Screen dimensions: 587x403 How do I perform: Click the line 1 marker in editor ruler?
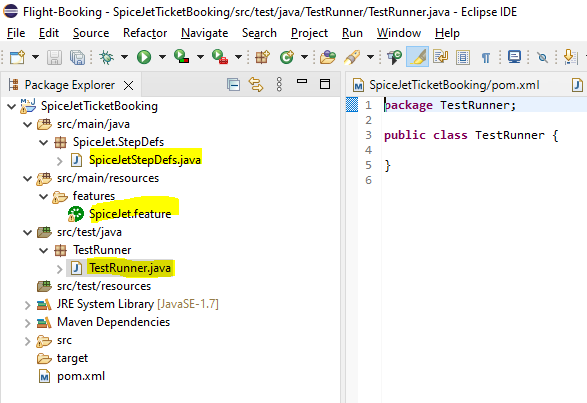click(x=352, y=105)
